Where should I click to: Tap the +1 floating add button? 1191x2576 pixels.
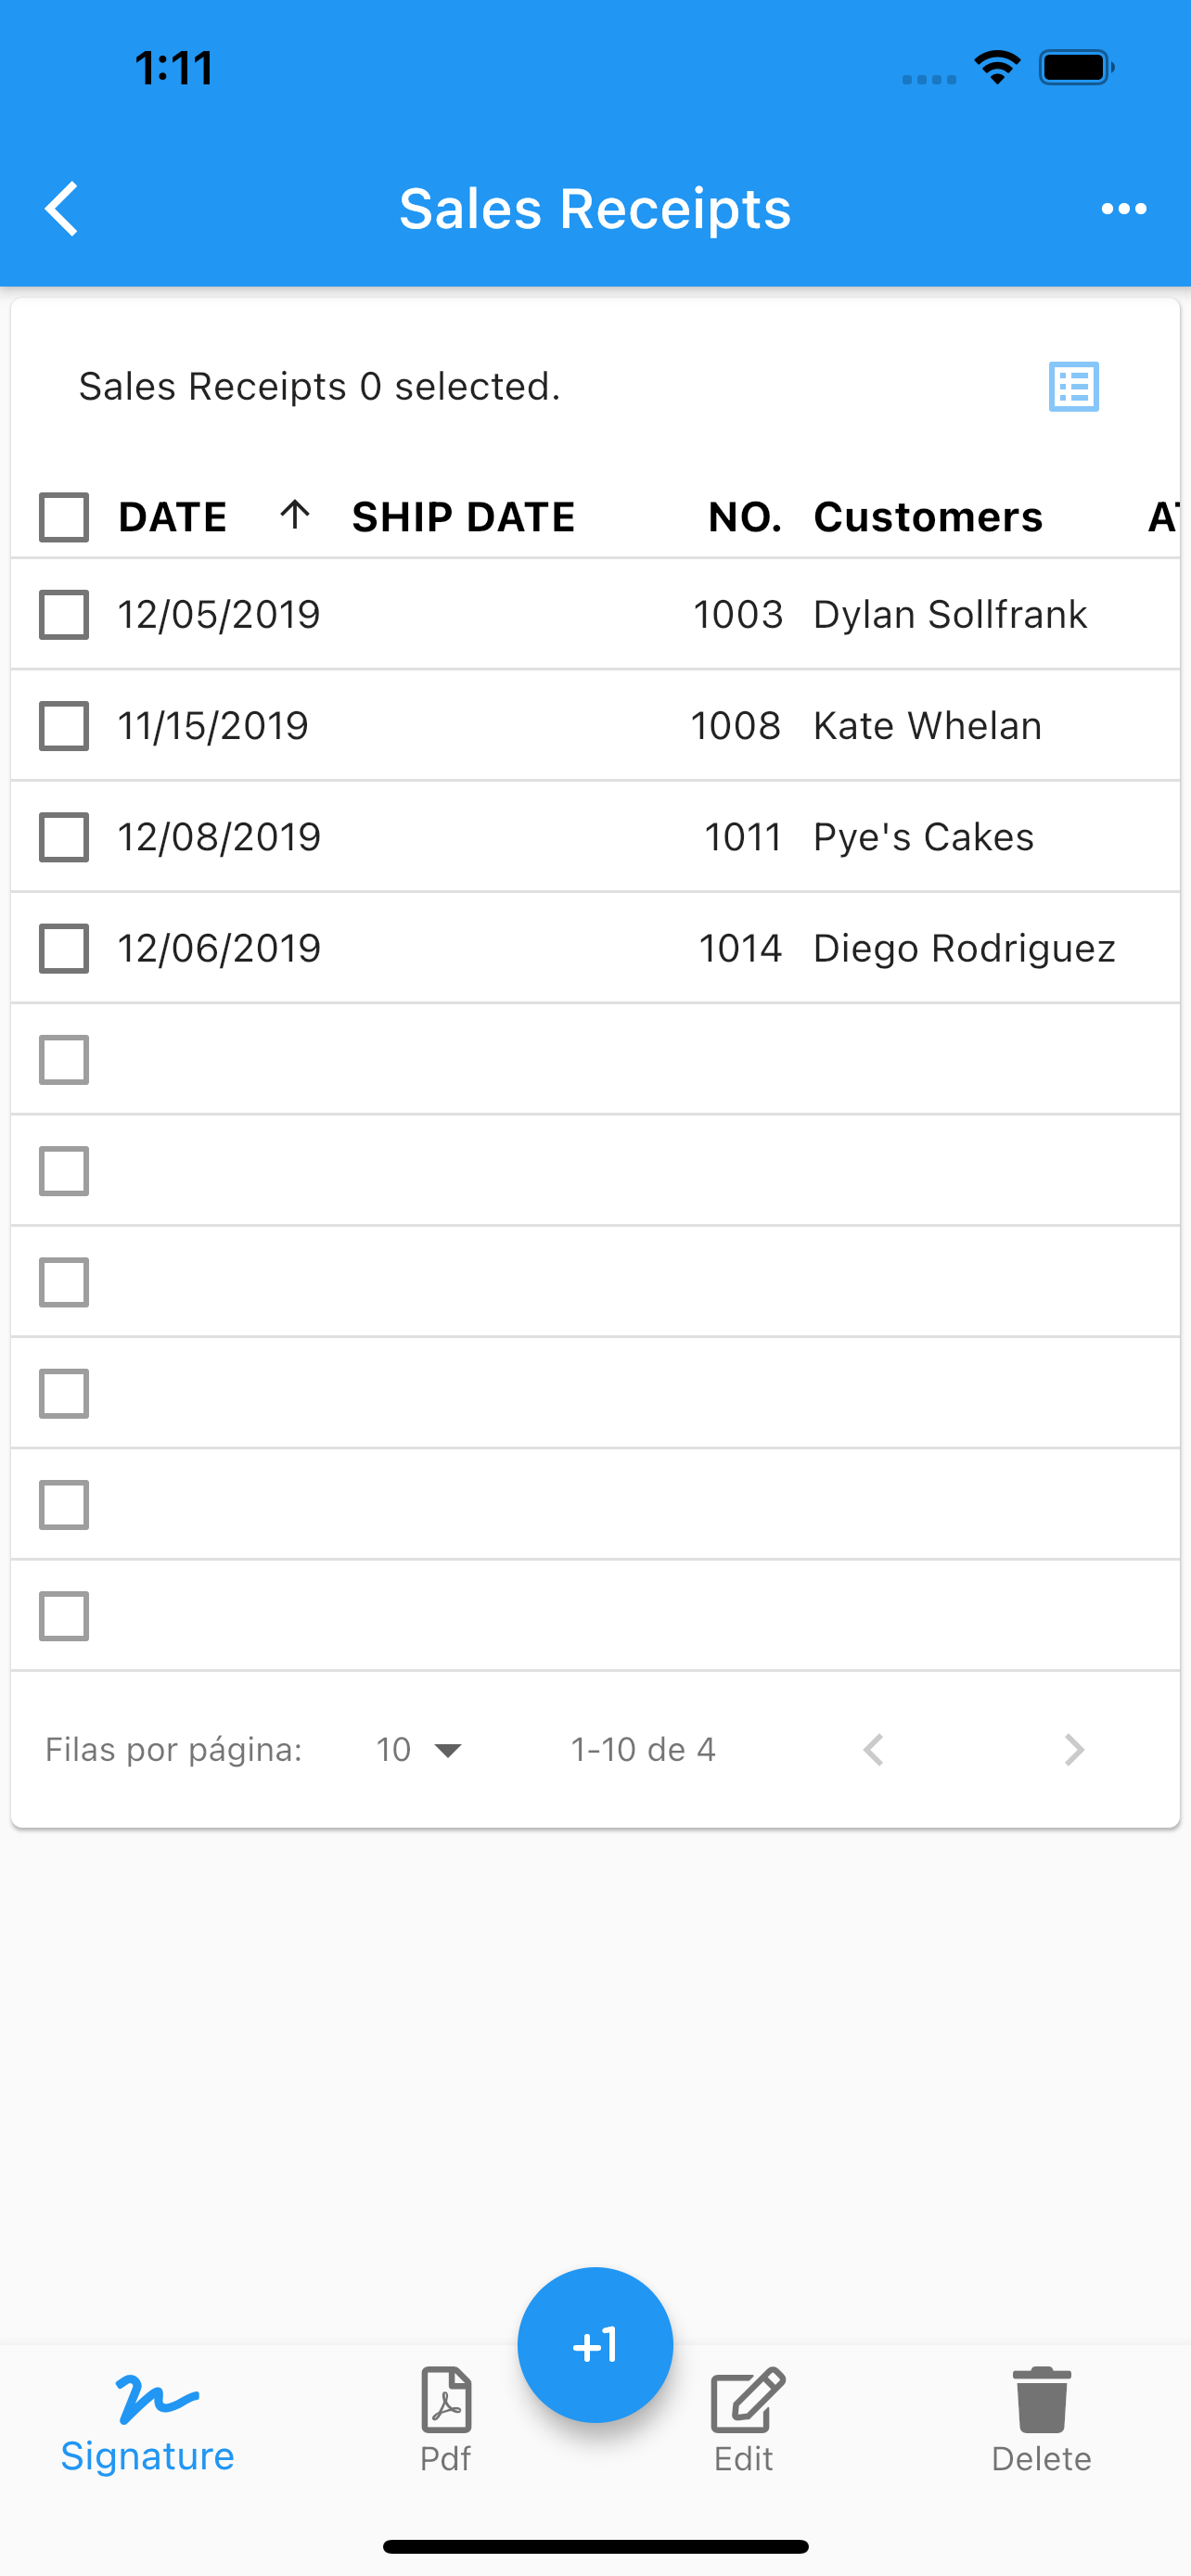coord(595,2345)
